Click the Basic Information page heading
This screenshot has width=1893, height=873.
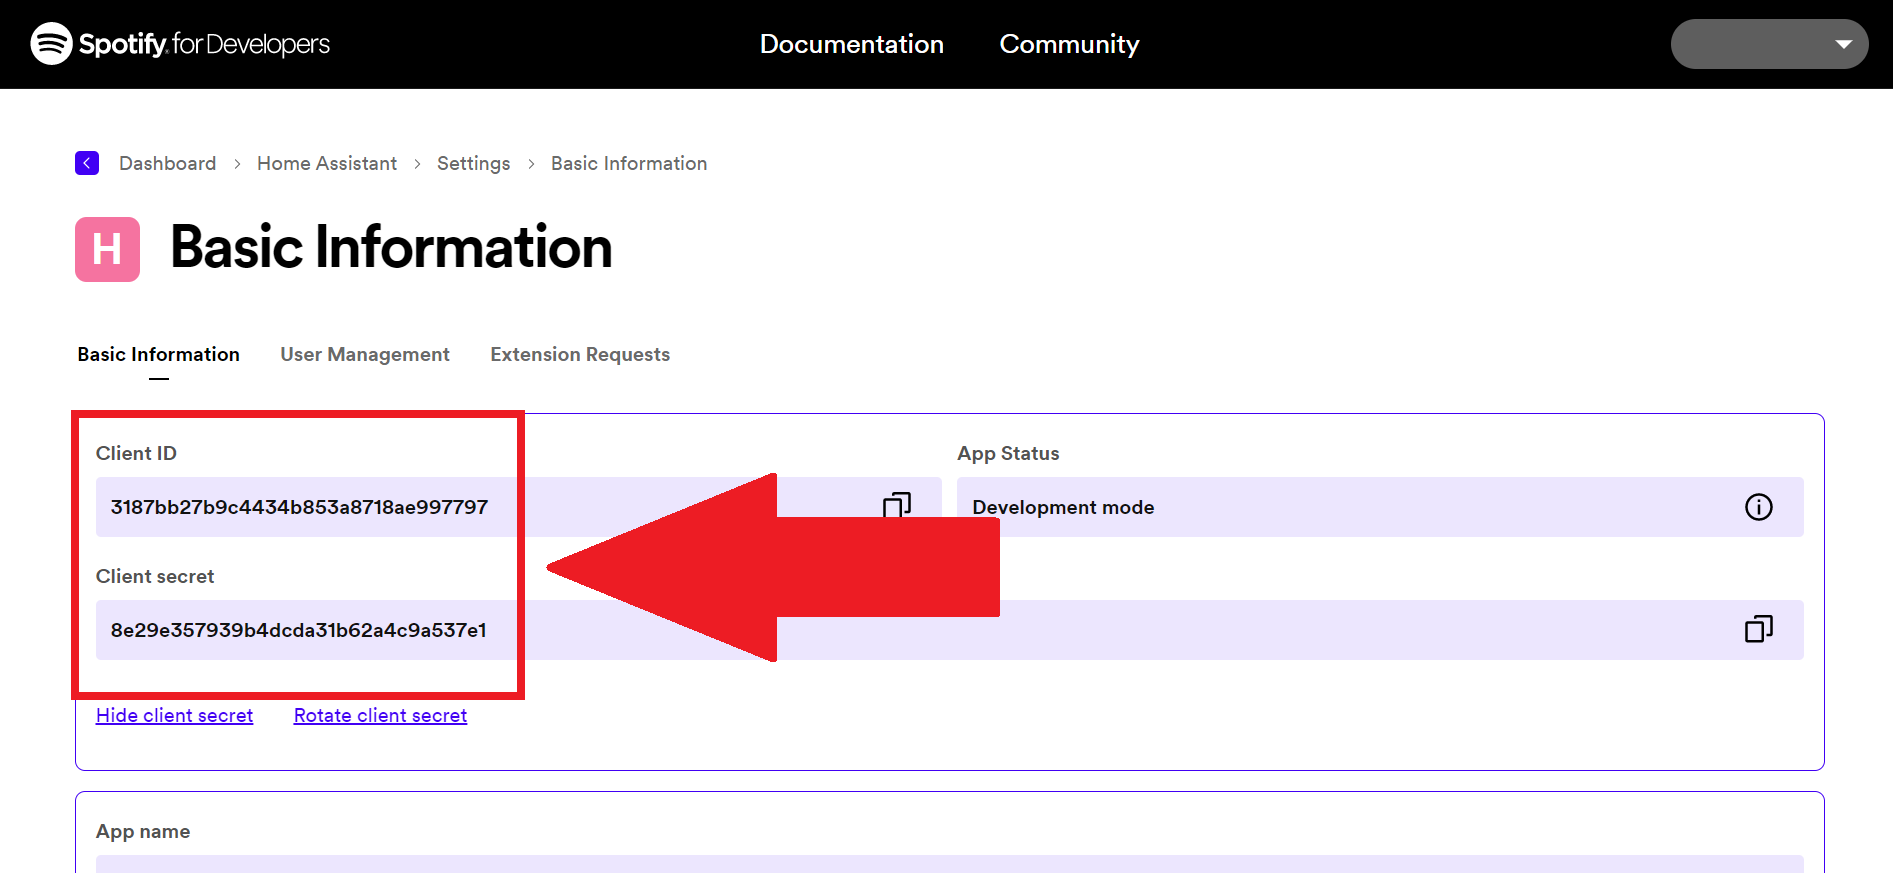391,247
